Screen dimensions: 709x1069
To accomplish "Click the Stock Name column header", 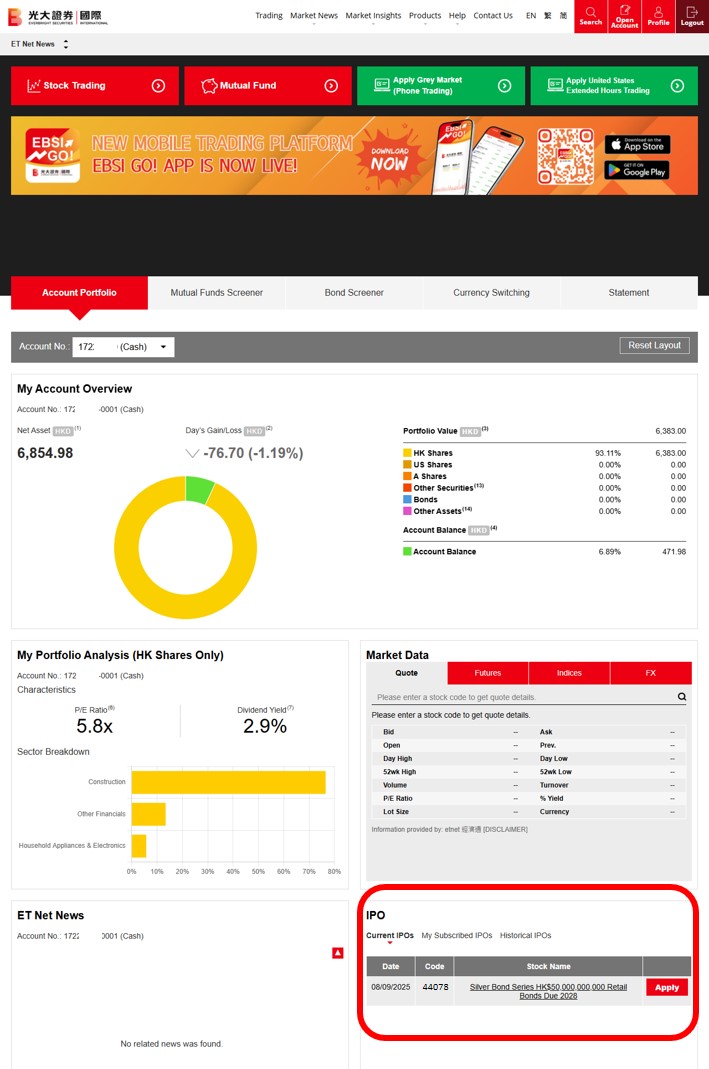I will click(548, 966).
